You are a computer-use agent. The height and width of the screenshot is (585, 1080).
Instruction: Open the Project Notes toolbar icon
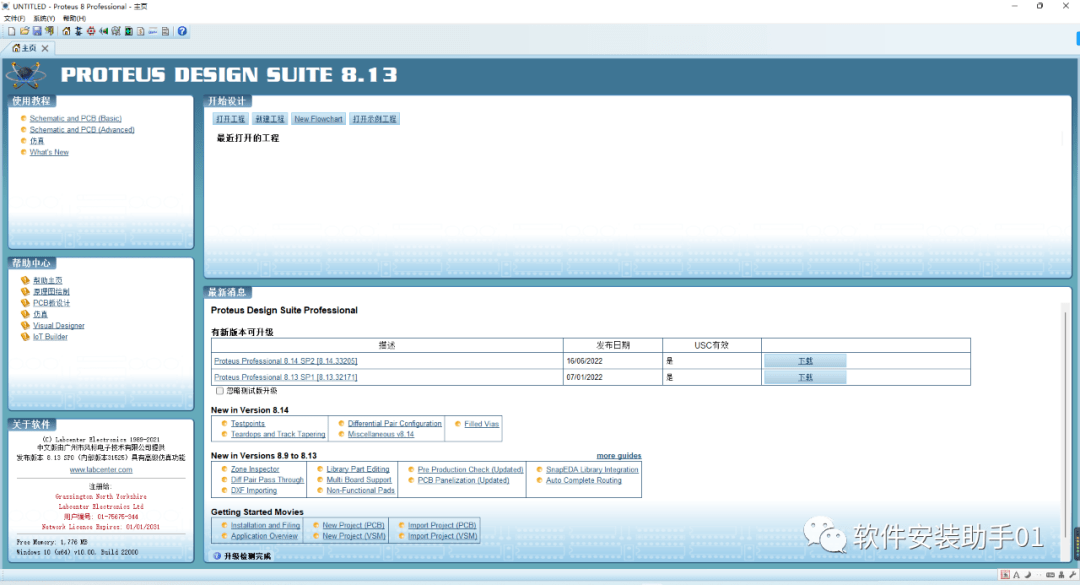[165, 31]
